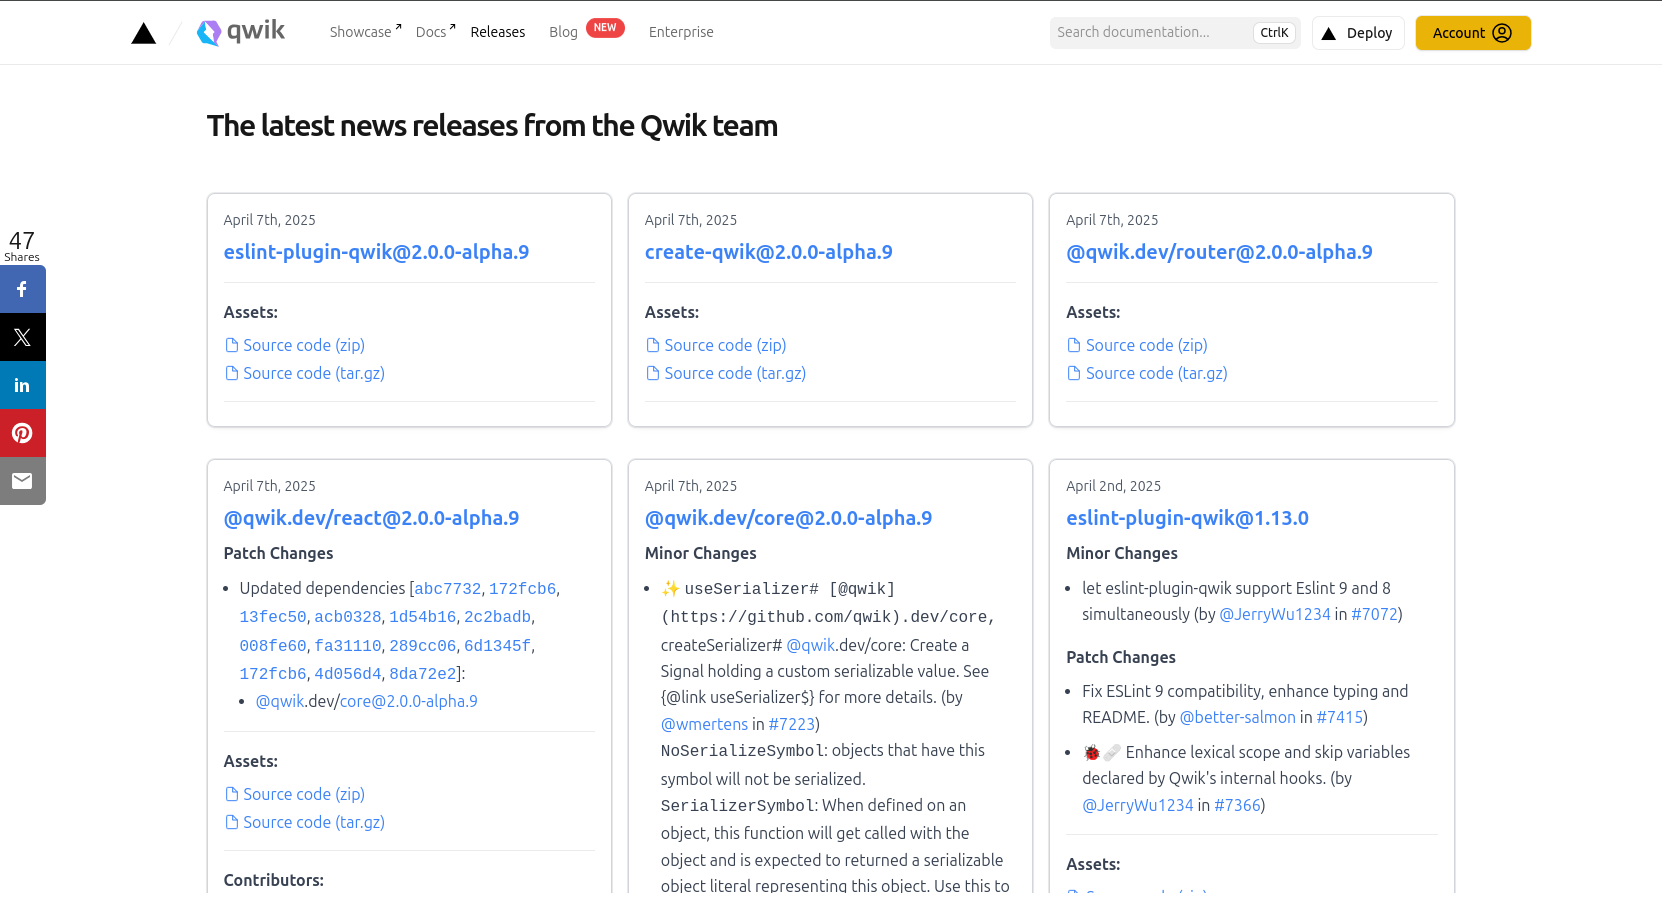Click the Account user icon
1662x897 pixels.
tap(1502, 33)
